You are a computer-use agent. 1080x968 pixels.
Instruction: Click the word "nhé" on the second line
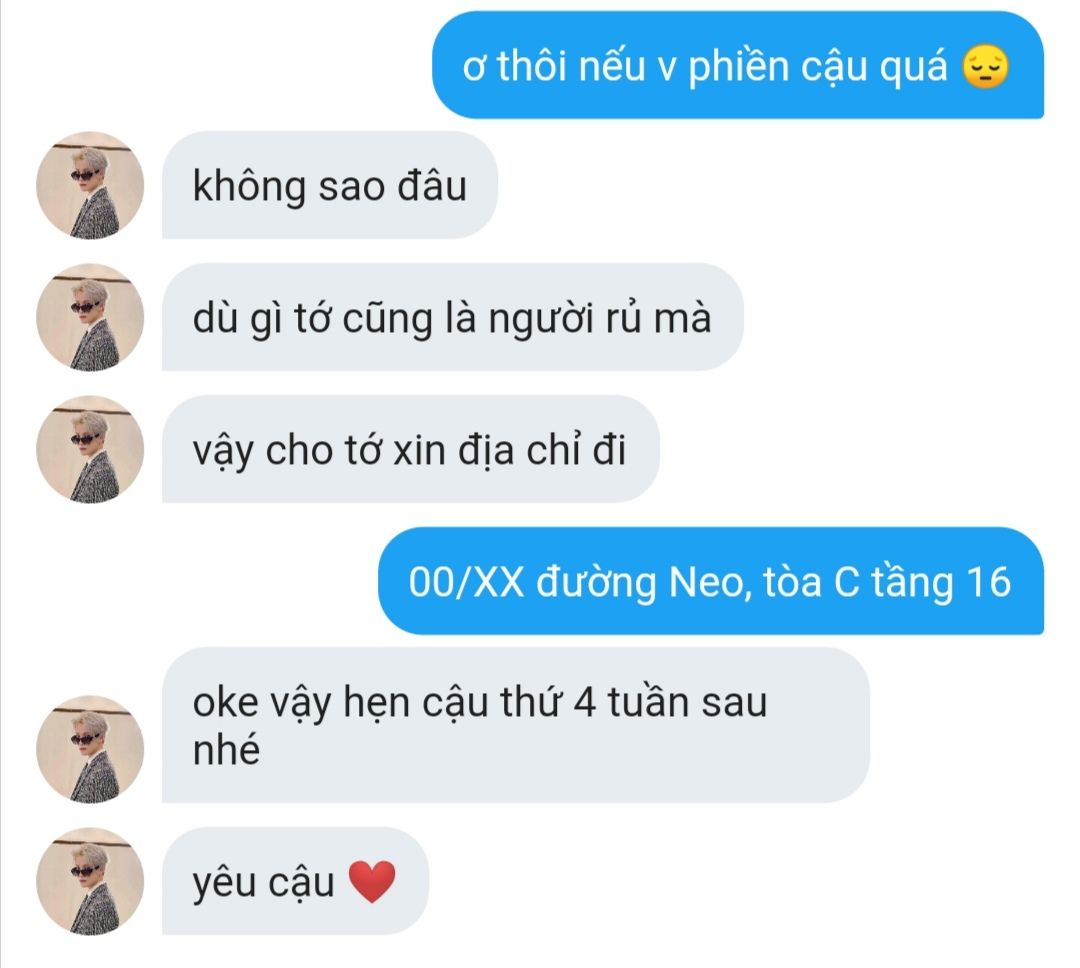(226, 750)
